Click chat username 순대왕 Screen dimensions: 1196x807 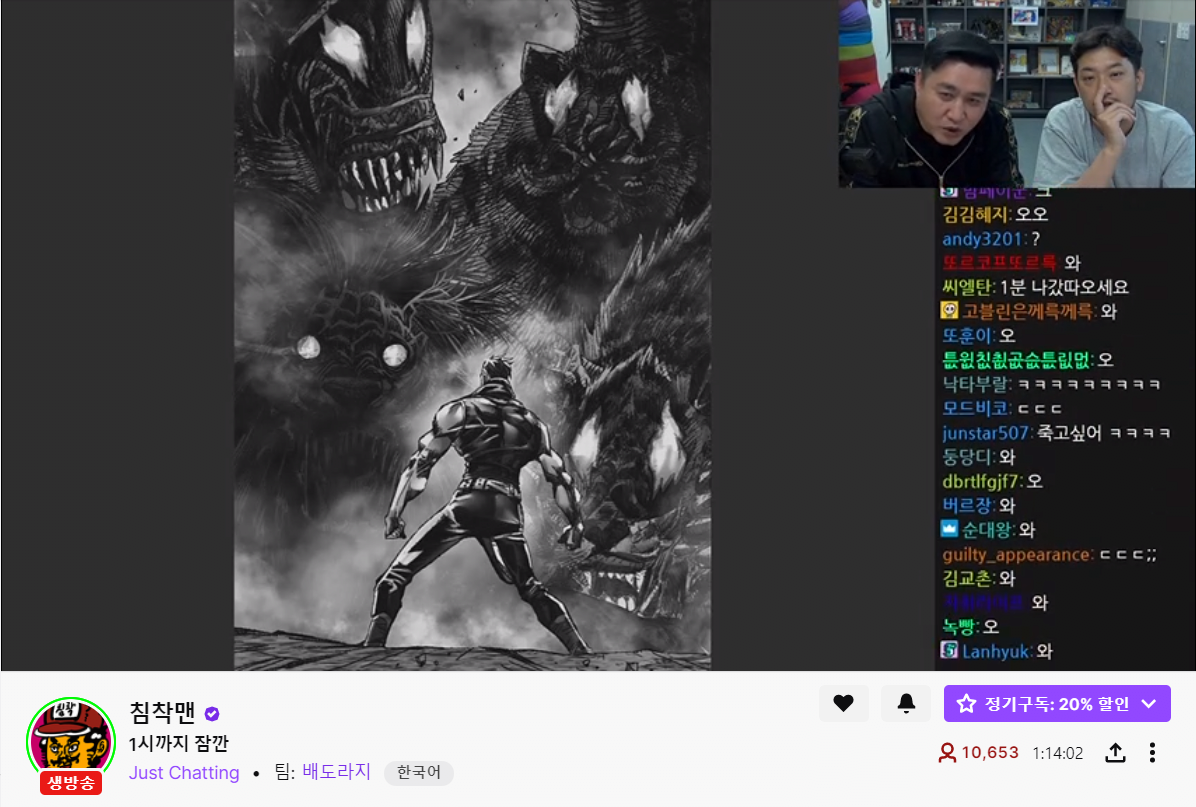pos(986,529)
